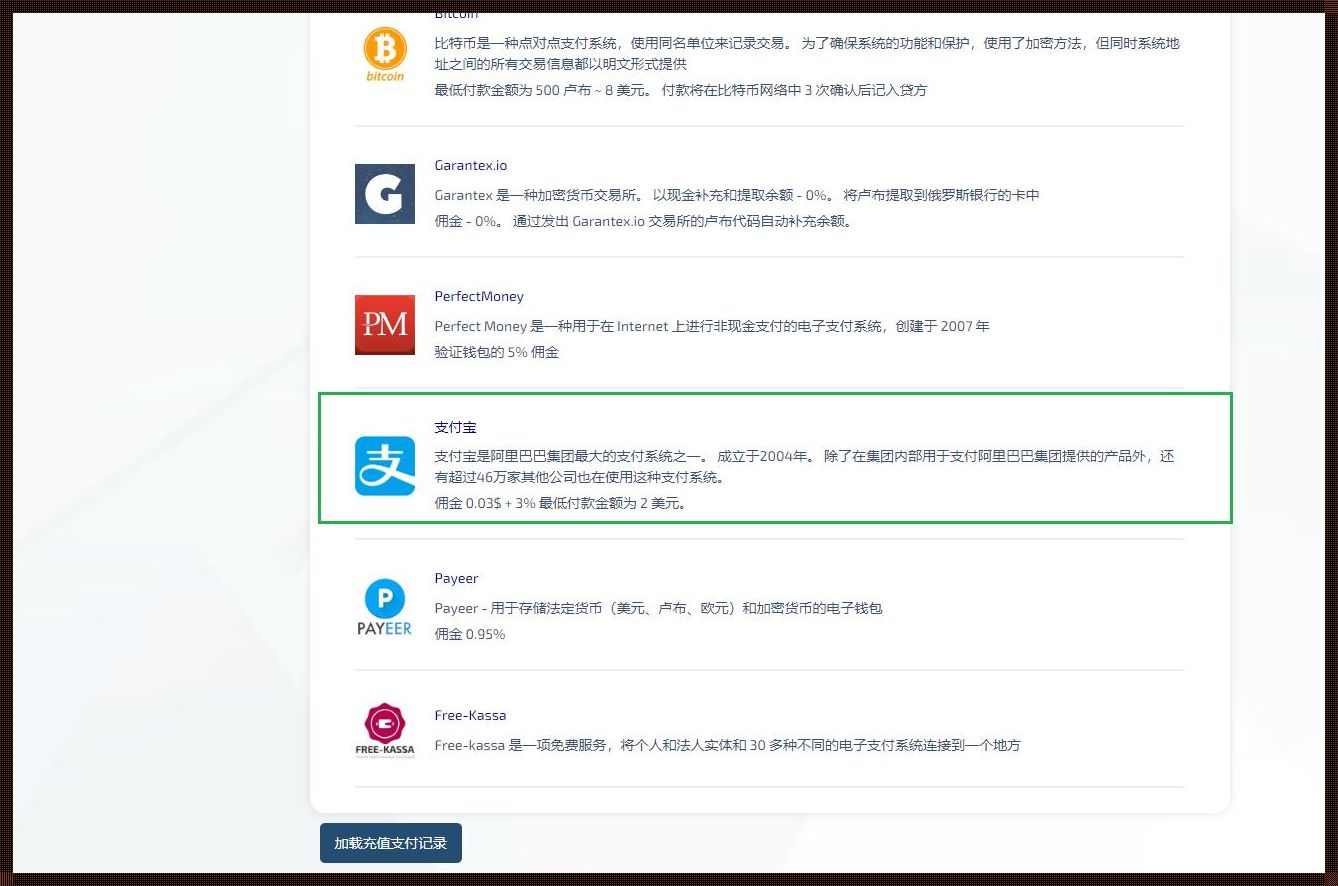
Task: Click the PerfectMoney PM logo
Action: 385,325
